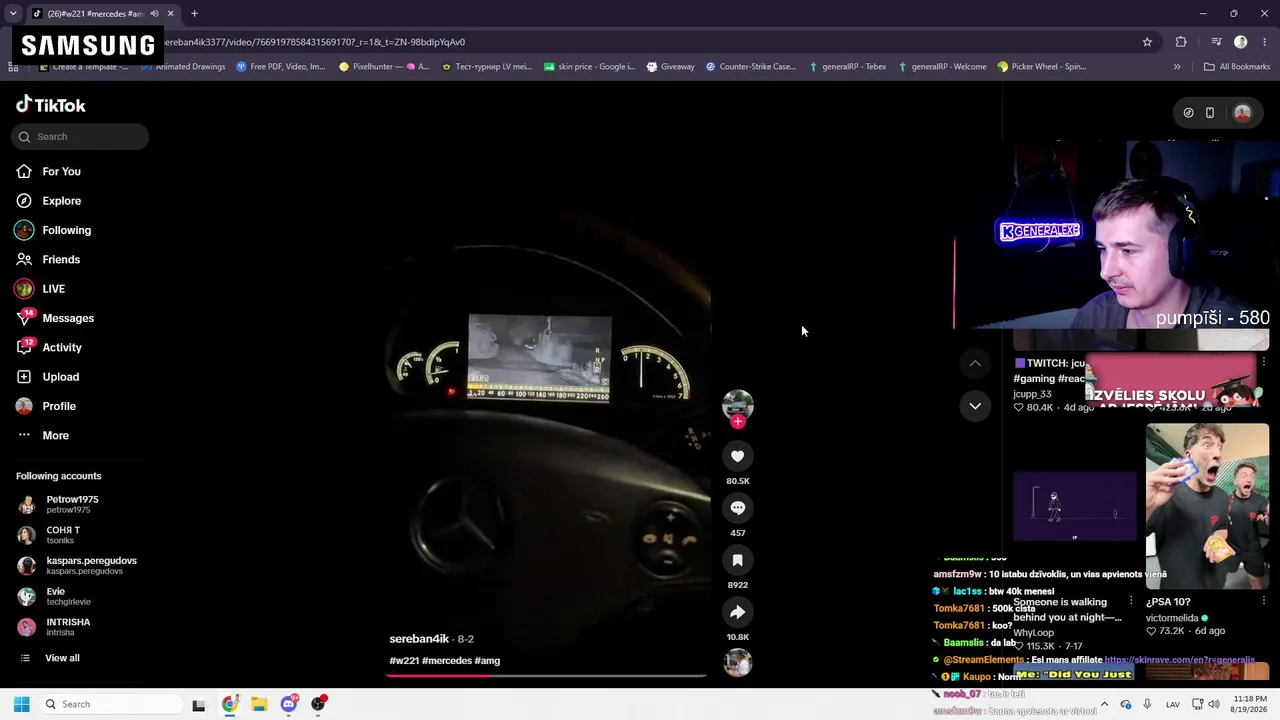Viewport: 1280px width, 720px height.
Task: Share the video with the arrow icon
Action: [x=738, y=612]
